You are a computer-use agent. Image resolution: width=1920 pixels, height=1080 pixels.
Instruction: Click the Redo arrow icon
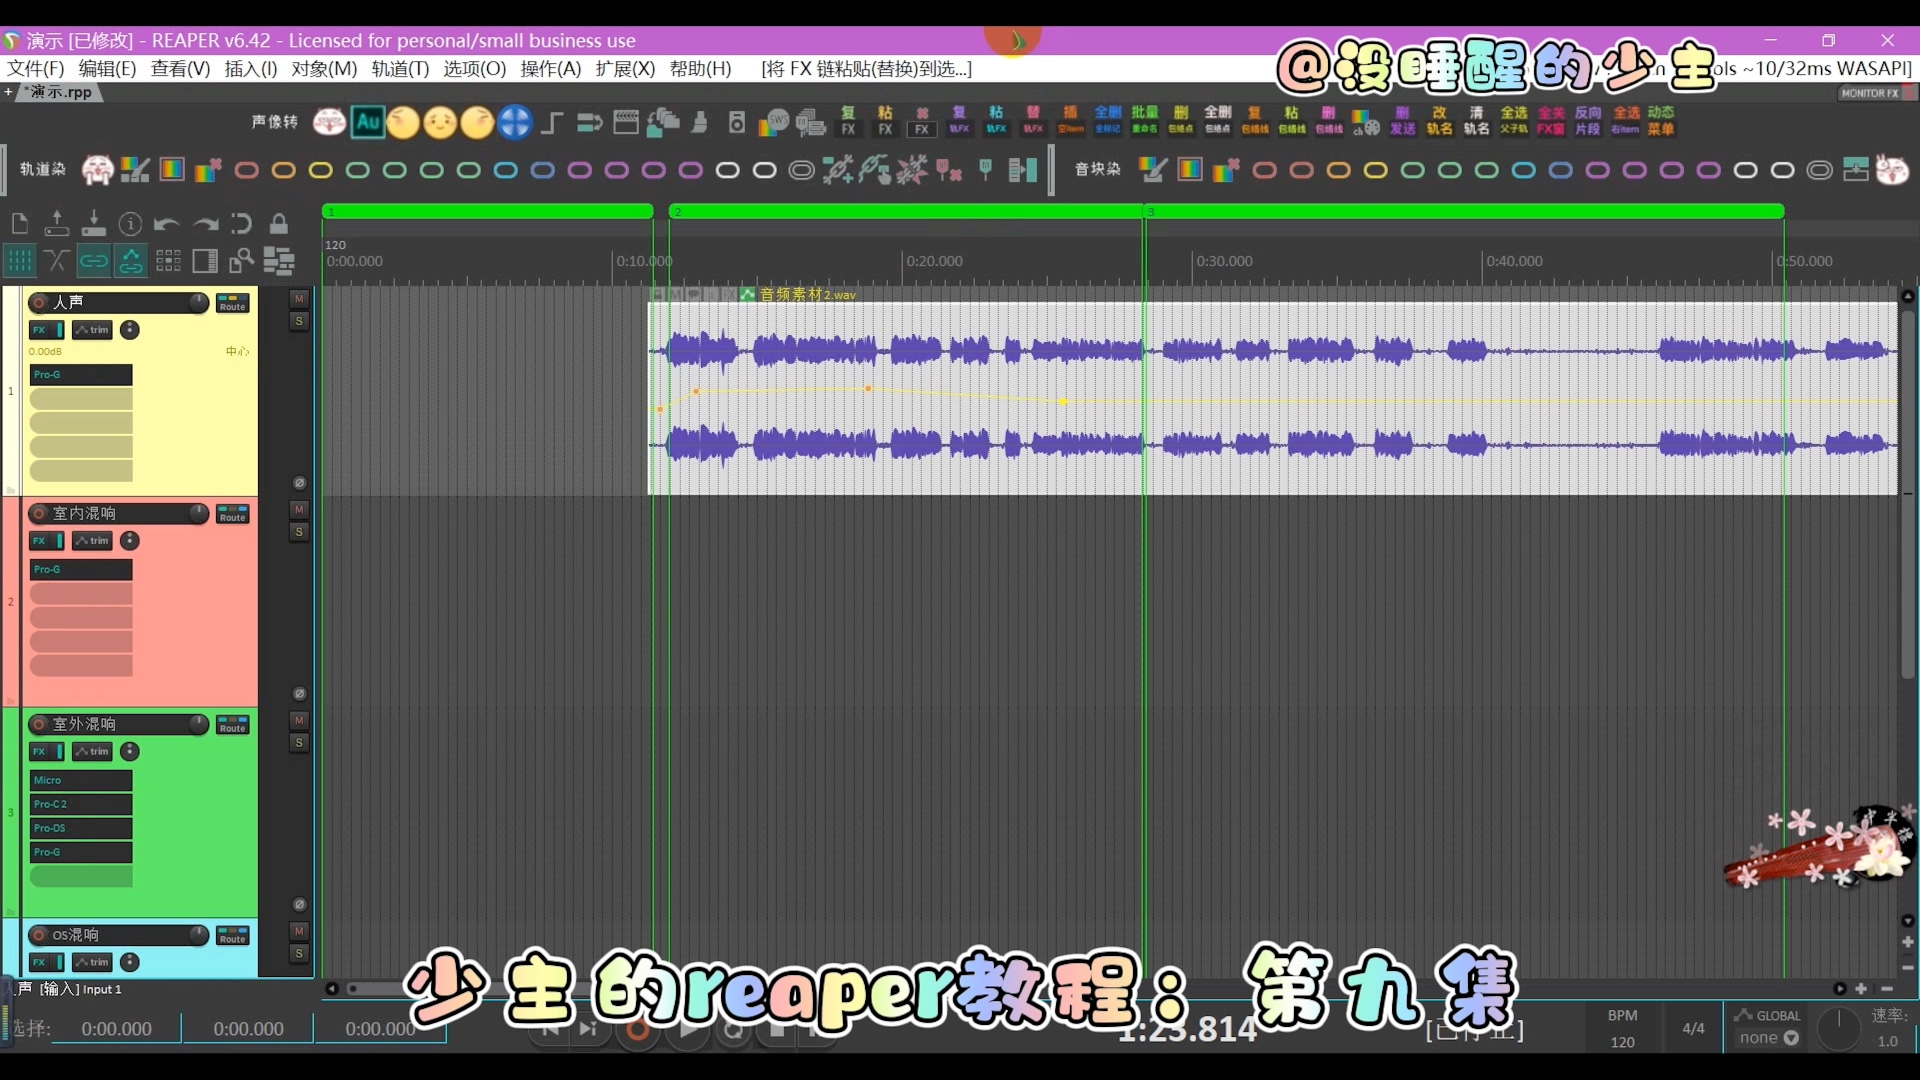pyautogui.click(x=205, y=224)
